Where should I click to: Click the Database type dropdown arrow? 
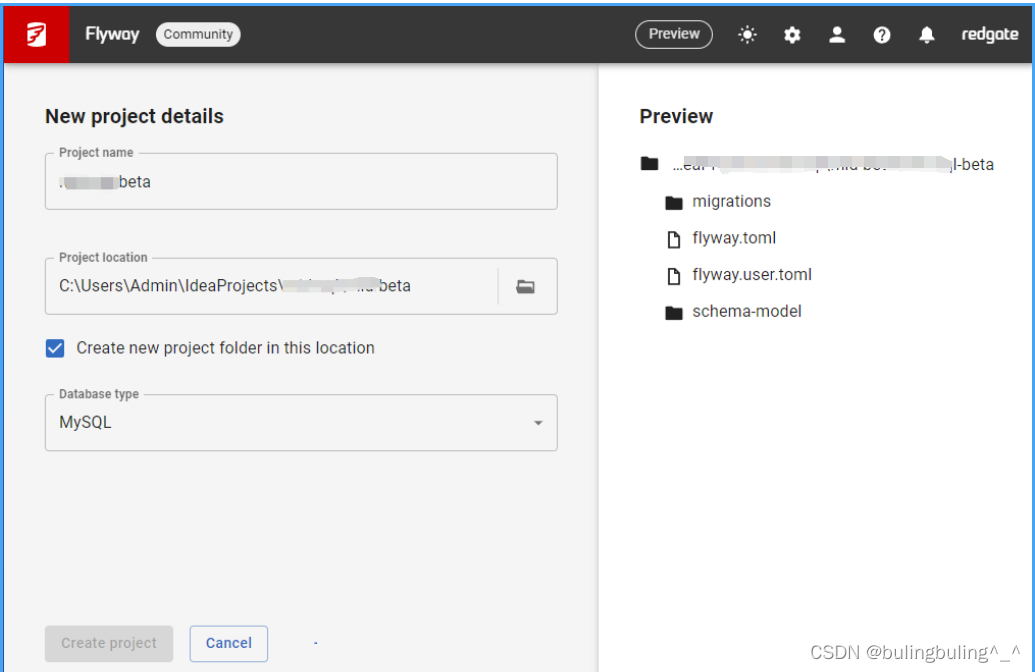[538, 423]
